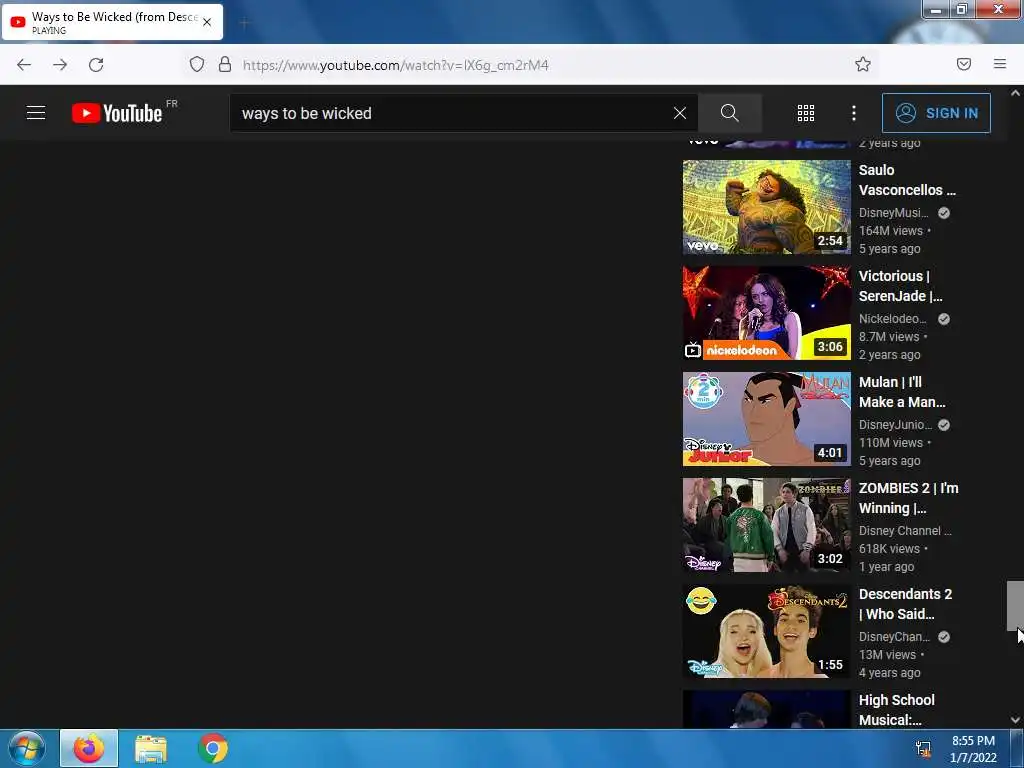The height and width of the screenshot is (768, 1024).
Task: Click the scrollbar up arrow
Action: pyautogui.click(x=1015, y=93)
